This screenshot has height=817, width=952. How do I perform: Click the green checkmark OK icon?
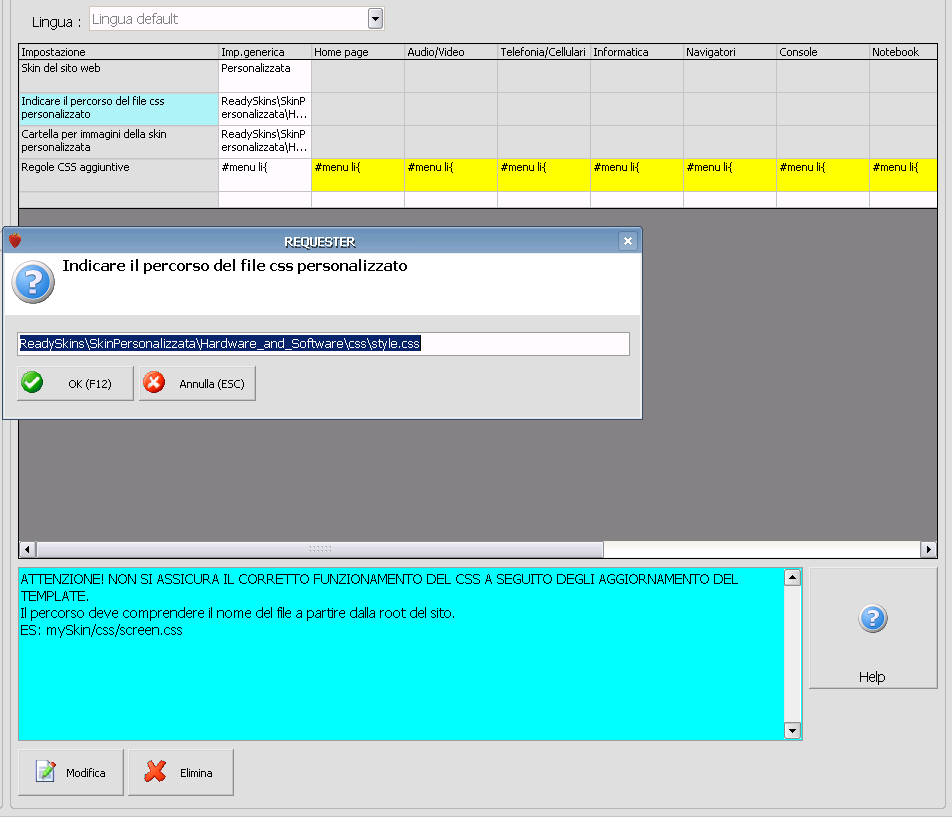[x=32, y=383]
